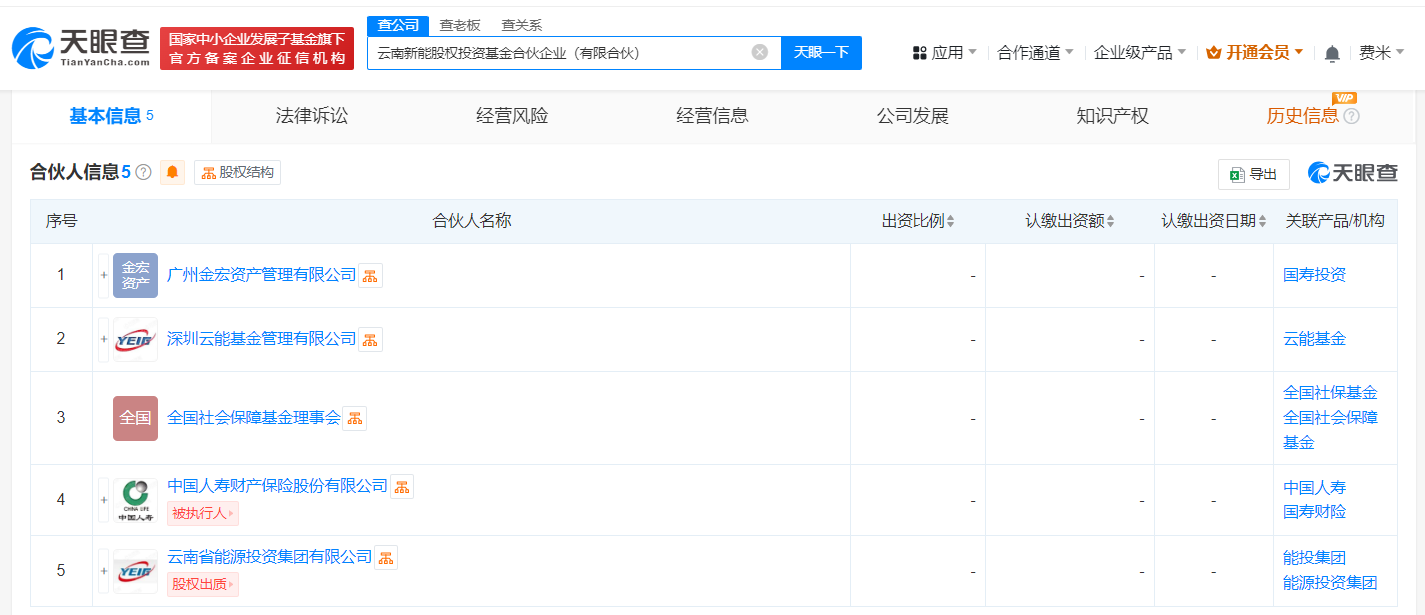The width and height of the screenshot is (1425, 615).
Task: Click the help question mark beside 合伙人信息
Action: (x=144, y=172)
